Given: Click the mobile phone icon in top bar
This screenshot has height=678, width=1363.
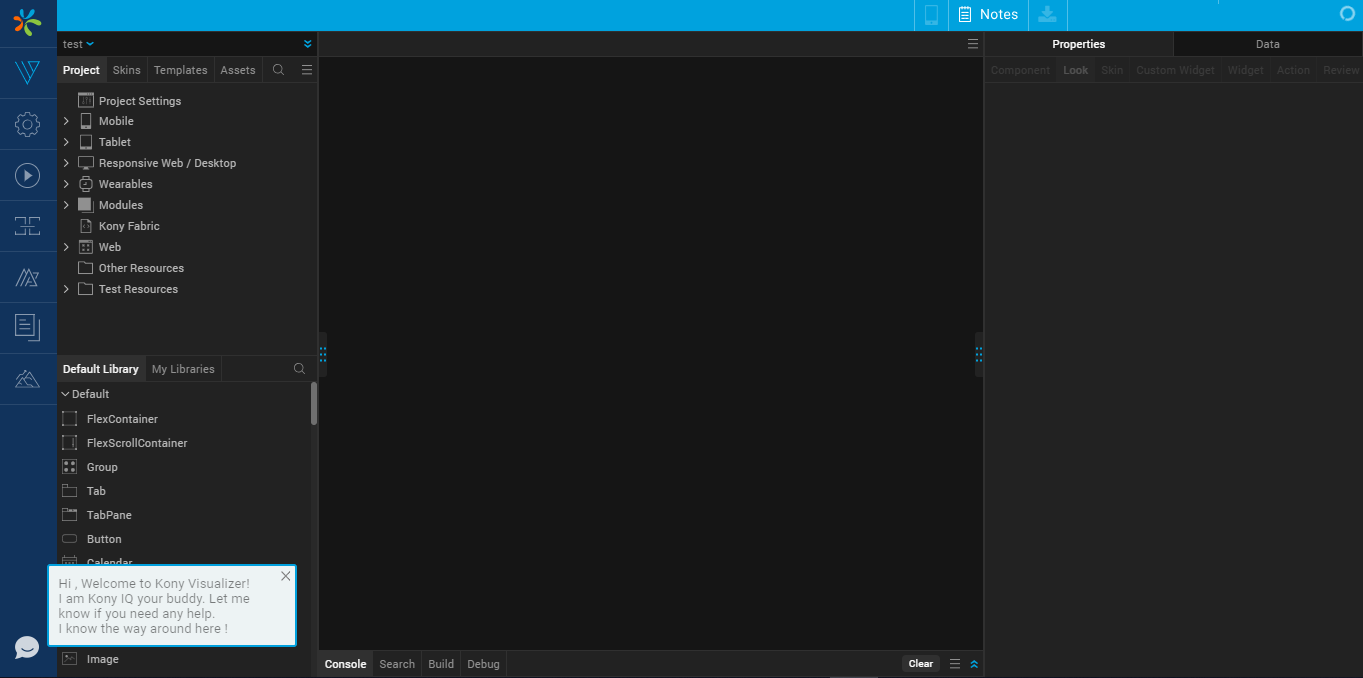Looking at the screenshot, I should [931, 15].
